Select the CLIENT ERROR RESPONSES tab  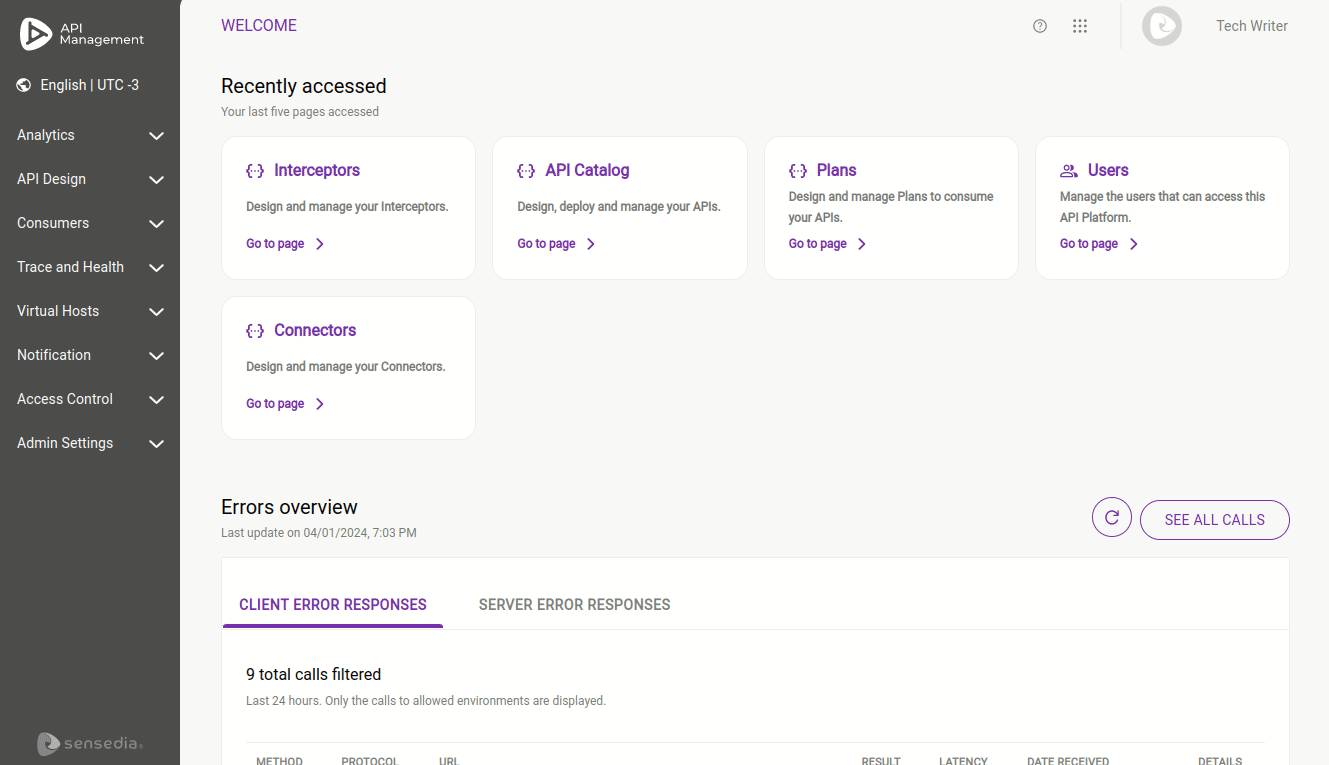[x=333, y=604]
